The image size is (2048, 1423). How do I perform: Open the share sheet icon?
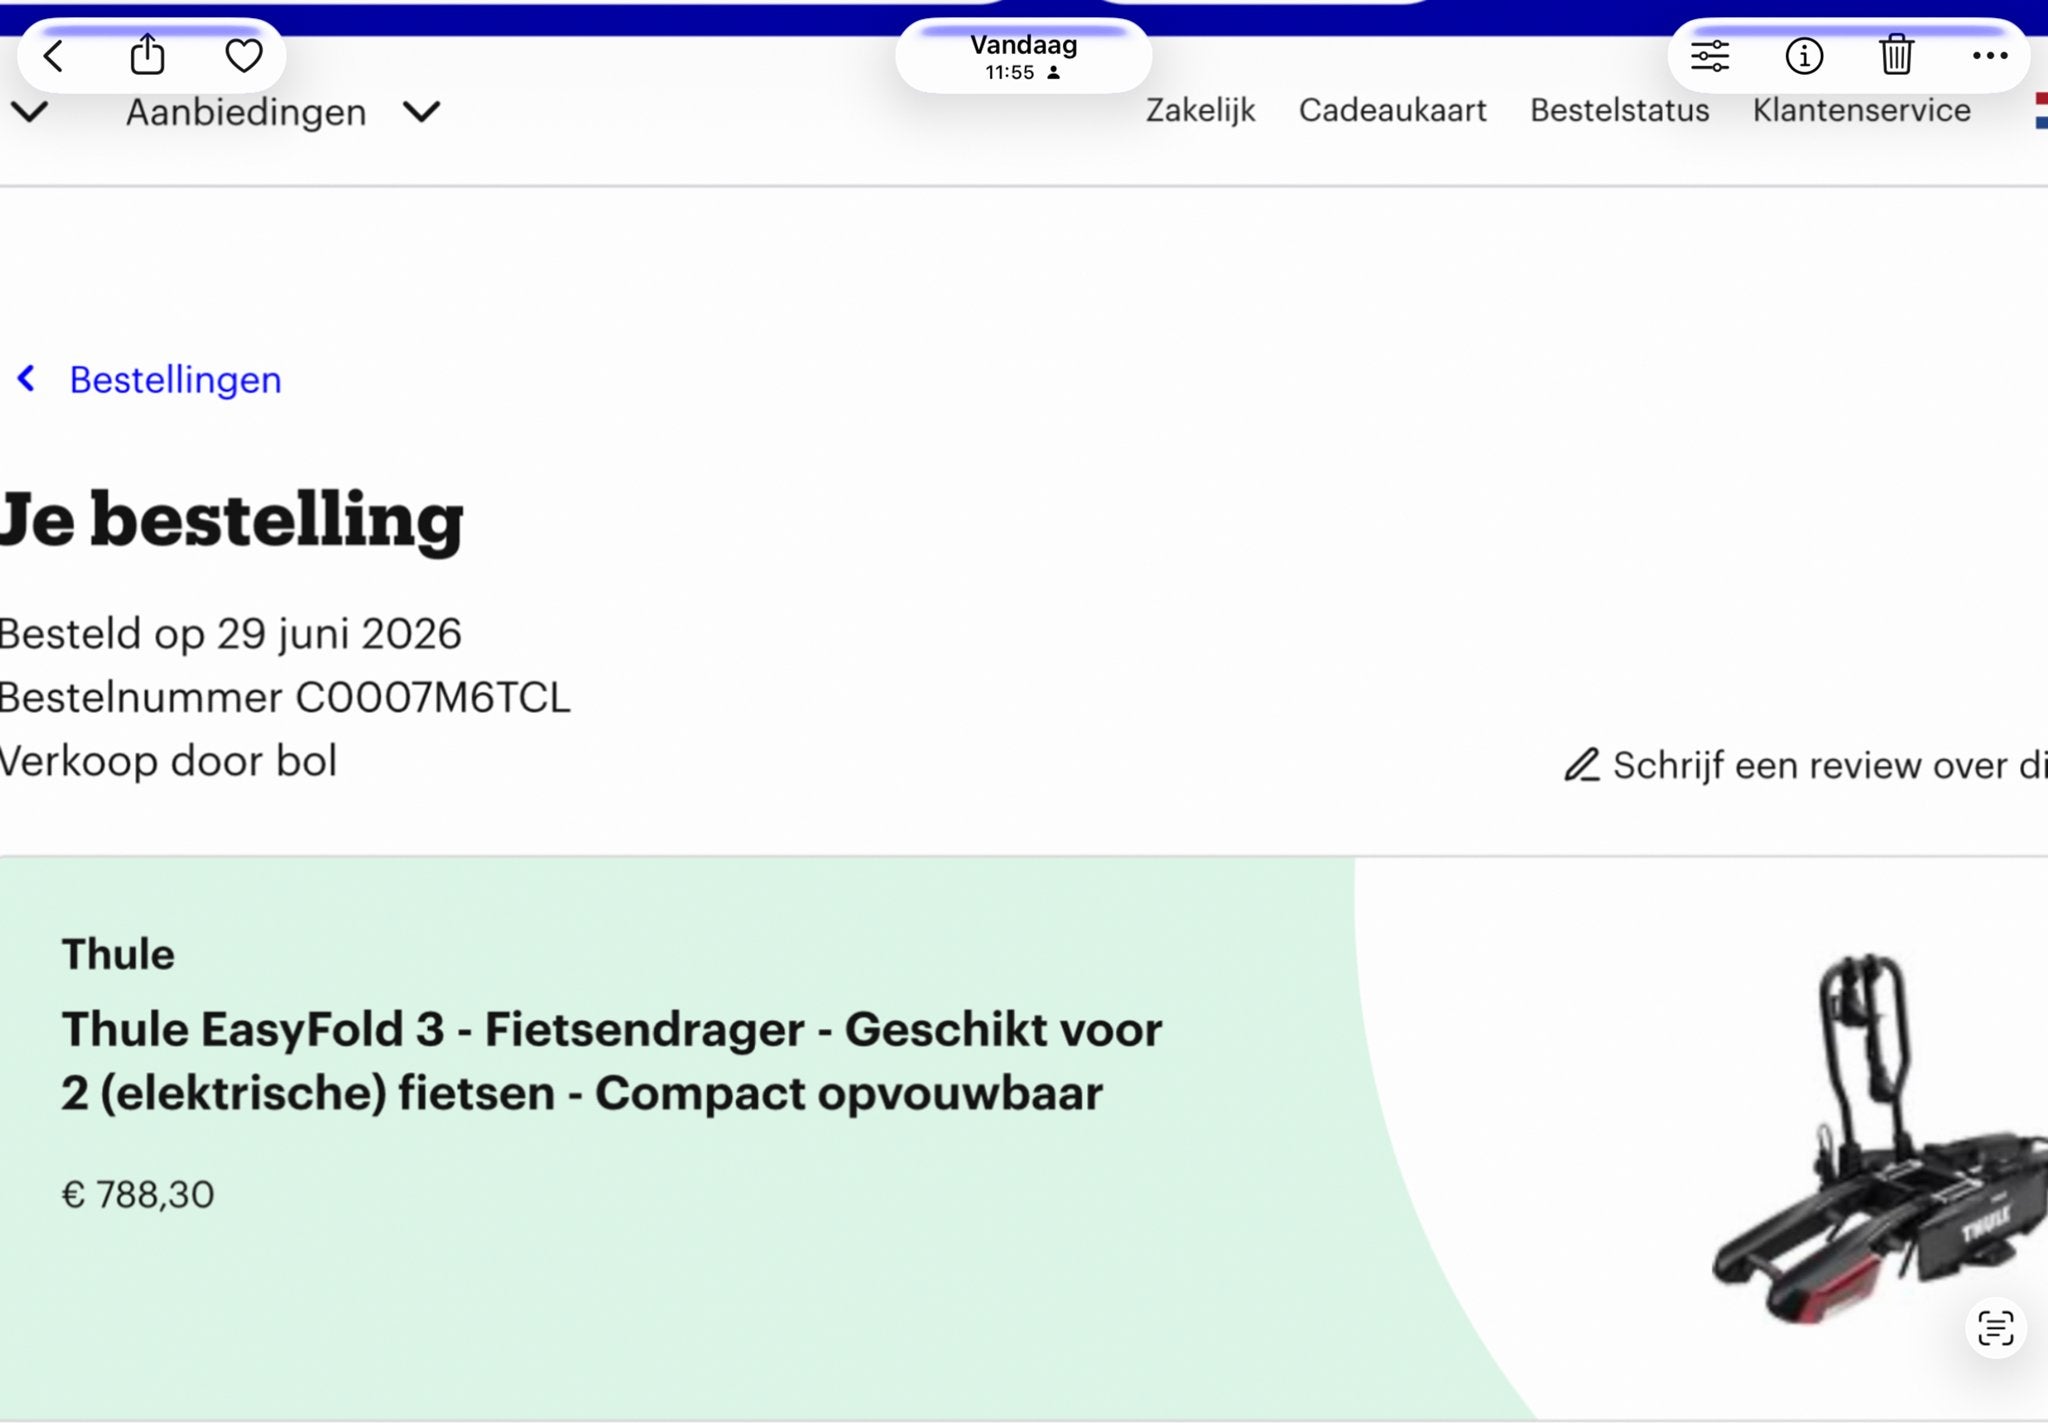[x=147, y=55]
